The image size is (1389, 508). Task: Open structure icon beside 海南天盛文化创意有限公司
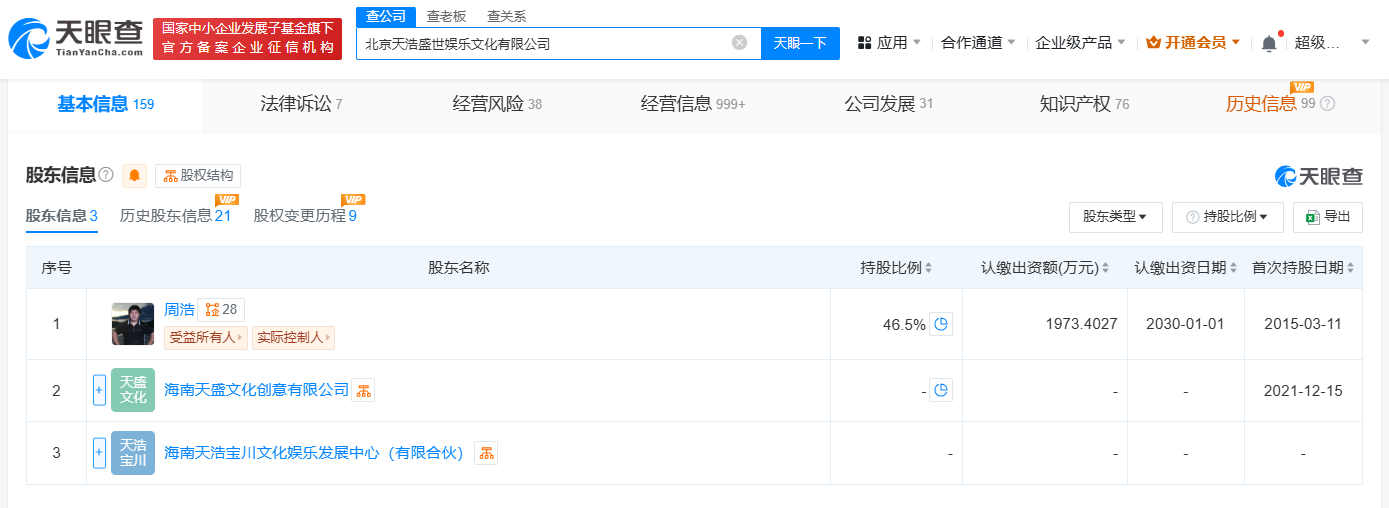(363, 390)
